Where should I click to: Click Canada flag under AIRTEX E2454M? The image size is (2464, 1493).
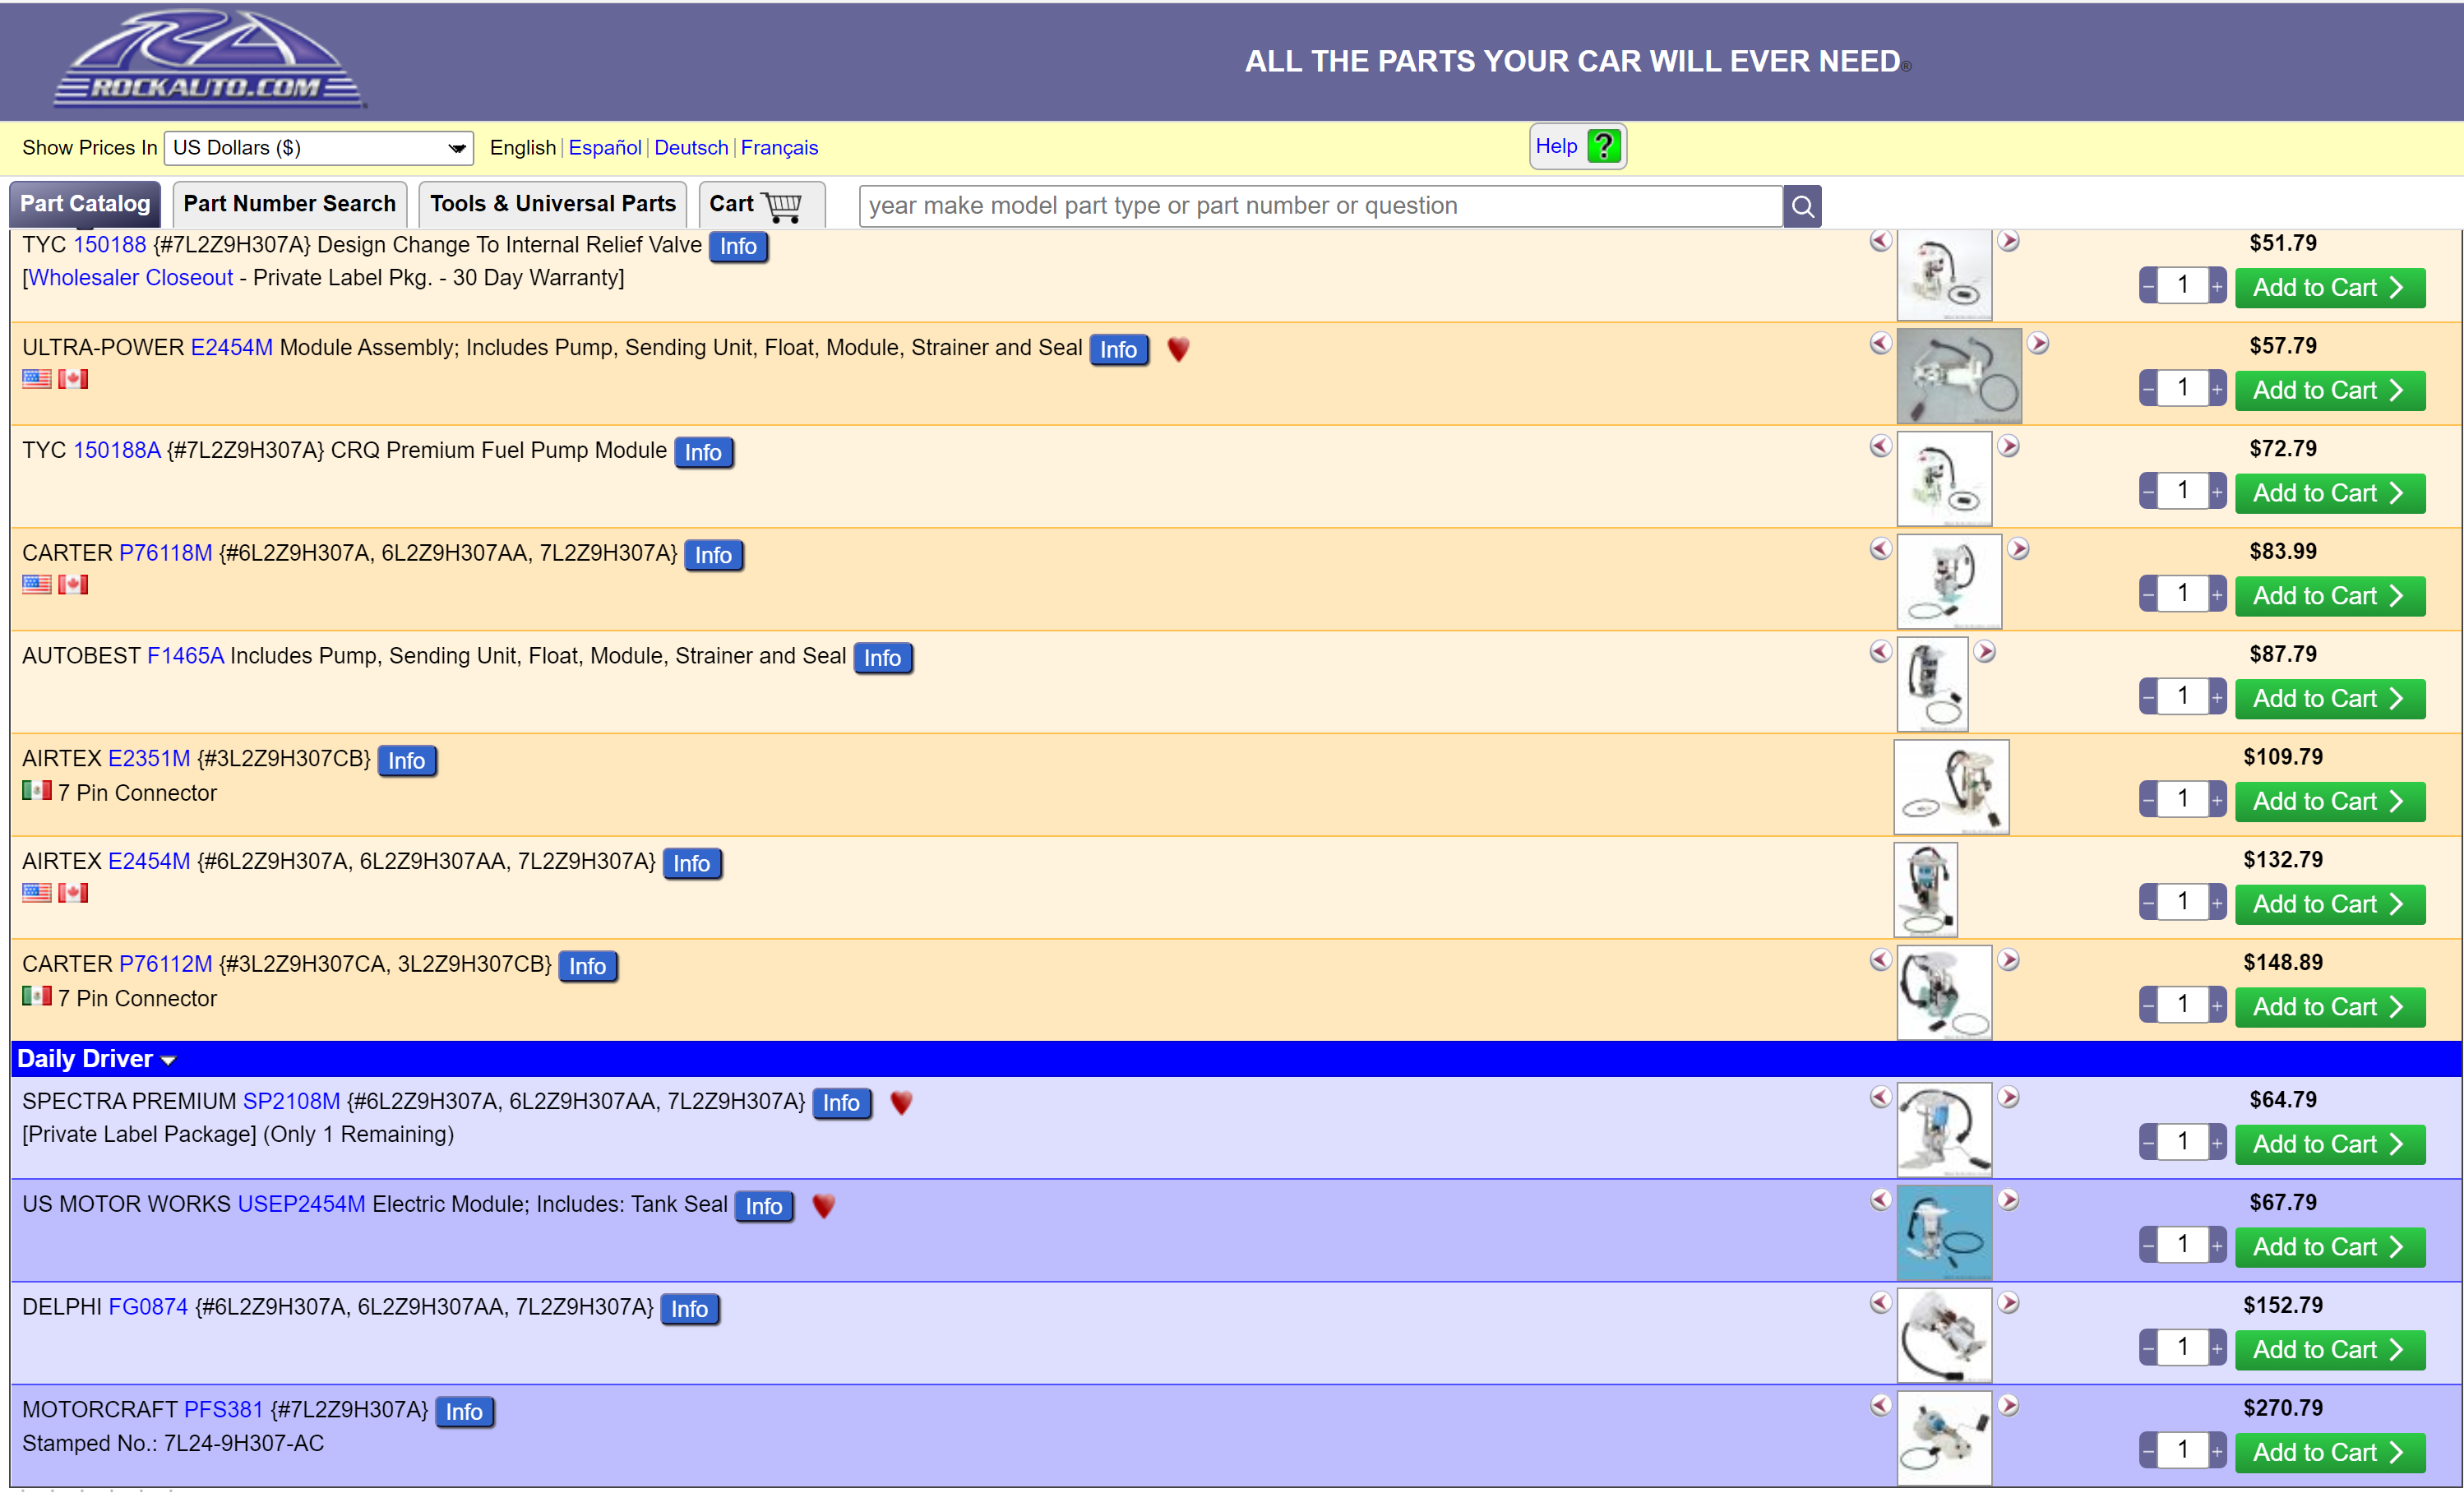point(73,893)
